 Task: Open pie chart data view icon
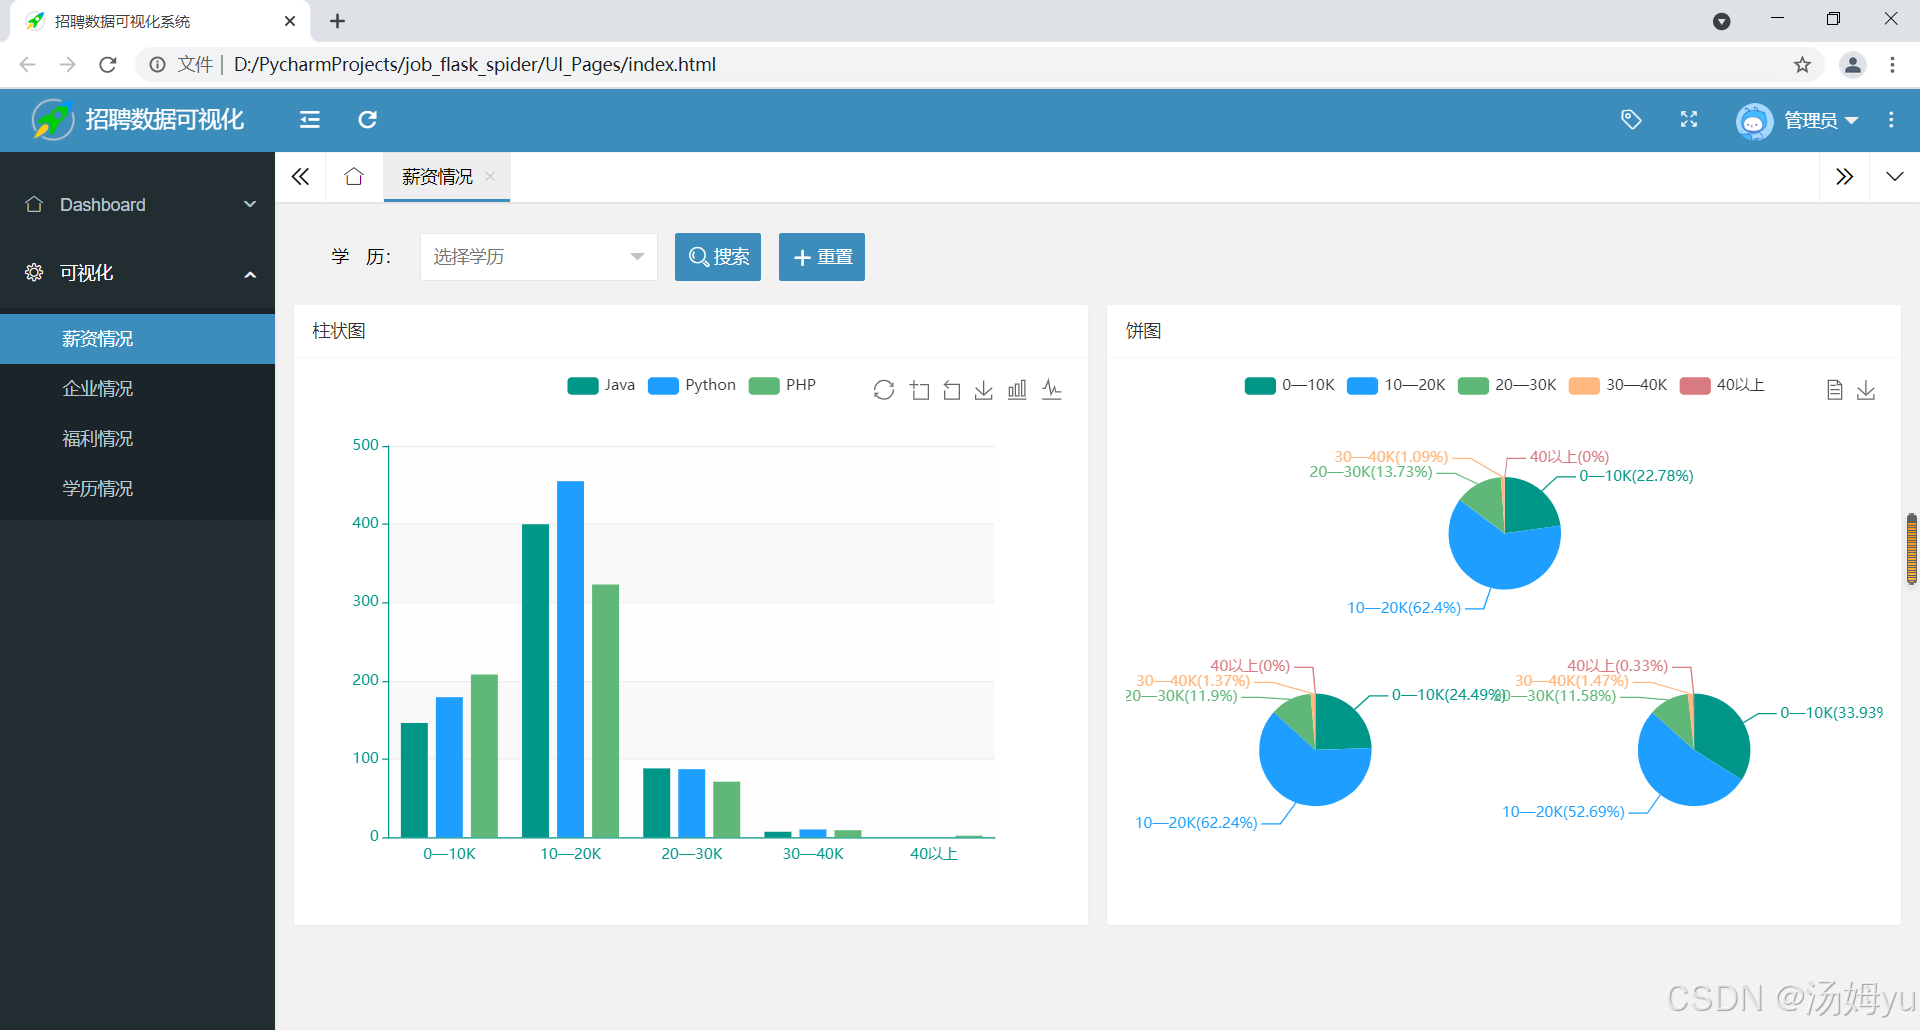tap(1834, 390)
